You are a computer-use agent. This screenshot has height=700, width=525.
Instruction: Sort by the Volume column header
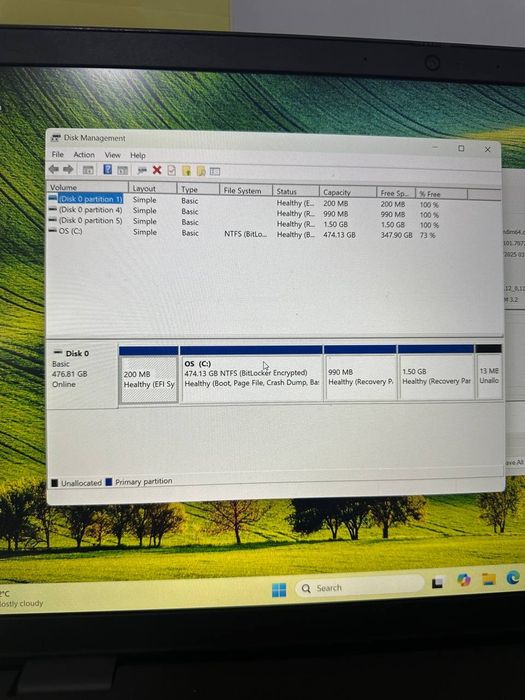tap(88, 187)
